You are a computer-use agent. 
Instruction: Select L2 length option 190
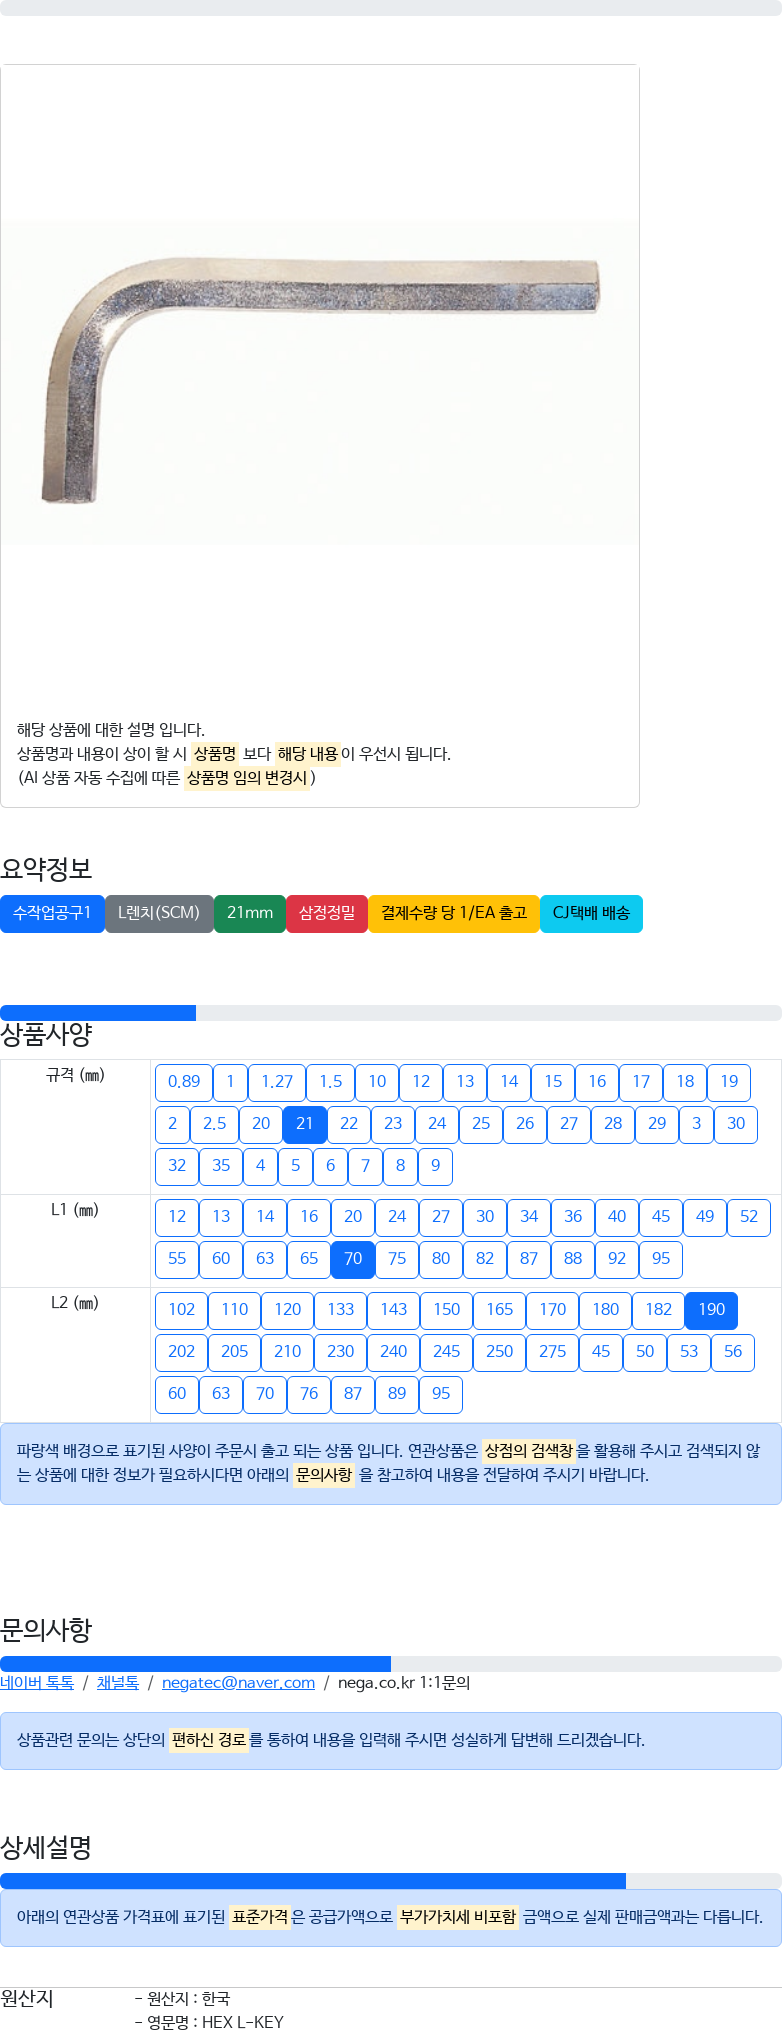[712, 1310]
